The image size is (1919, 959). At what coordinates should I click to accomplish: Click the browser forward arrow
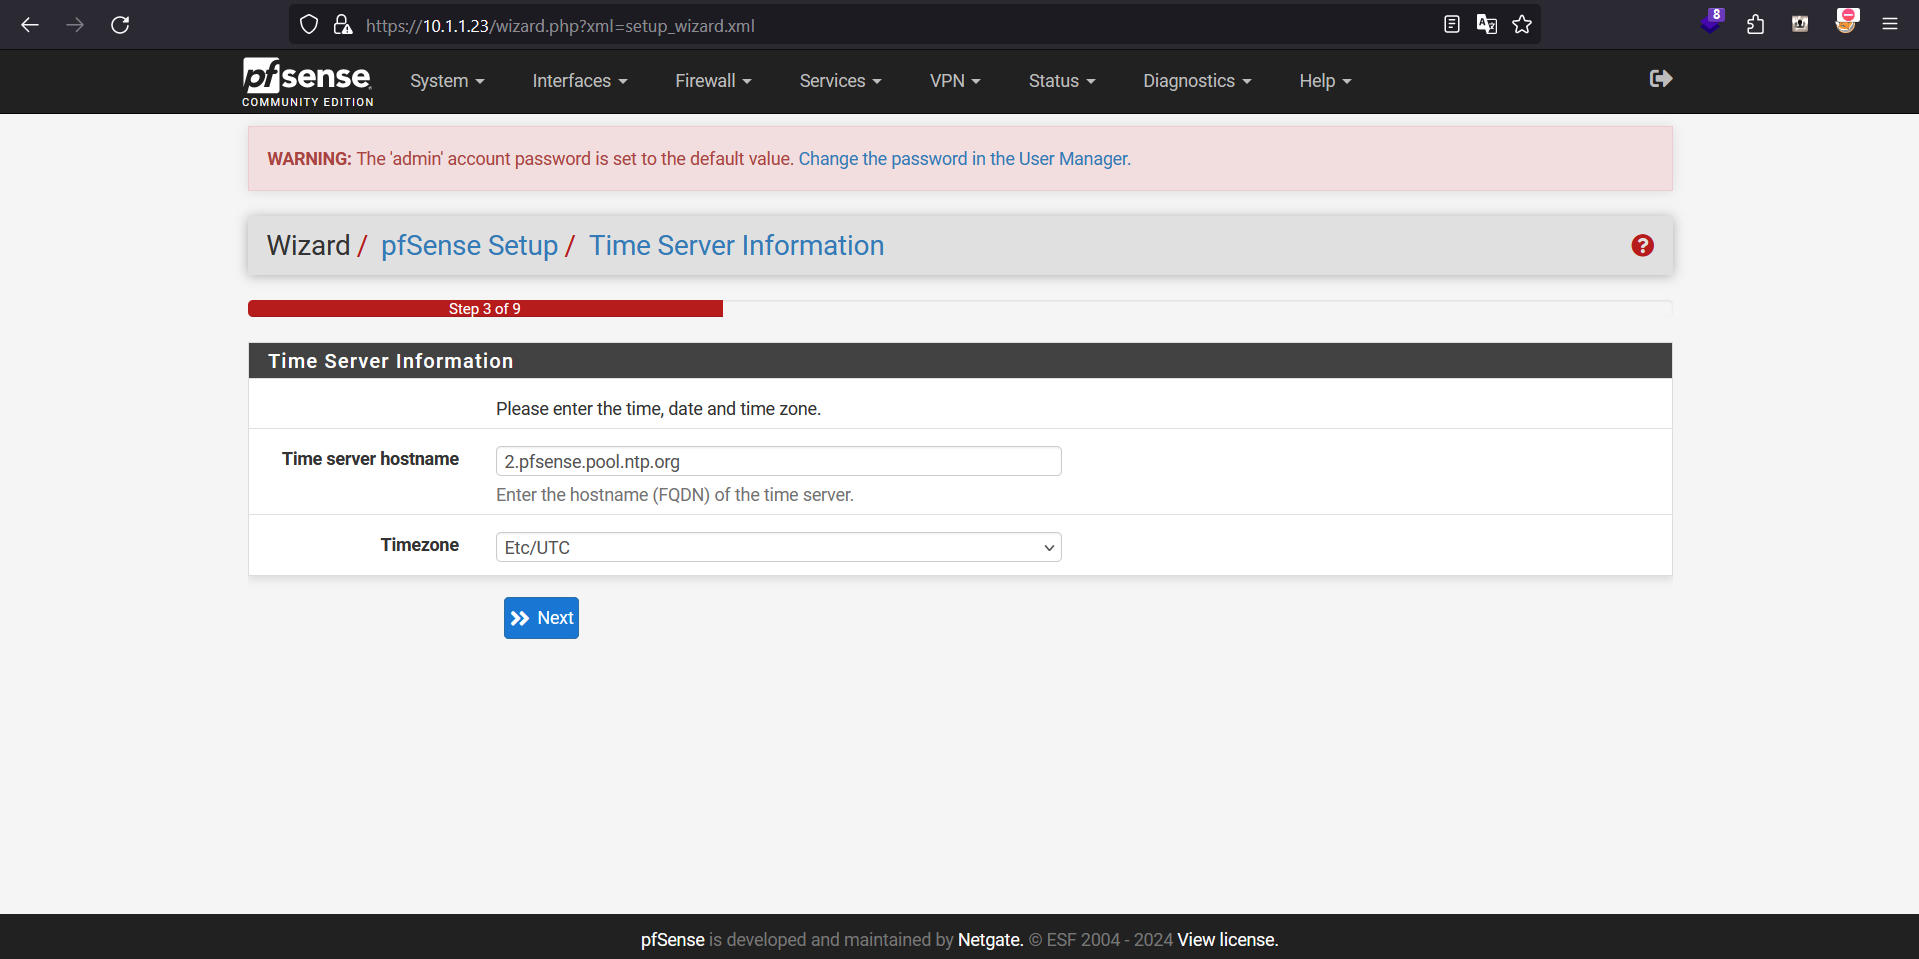[x=75, y=25]
